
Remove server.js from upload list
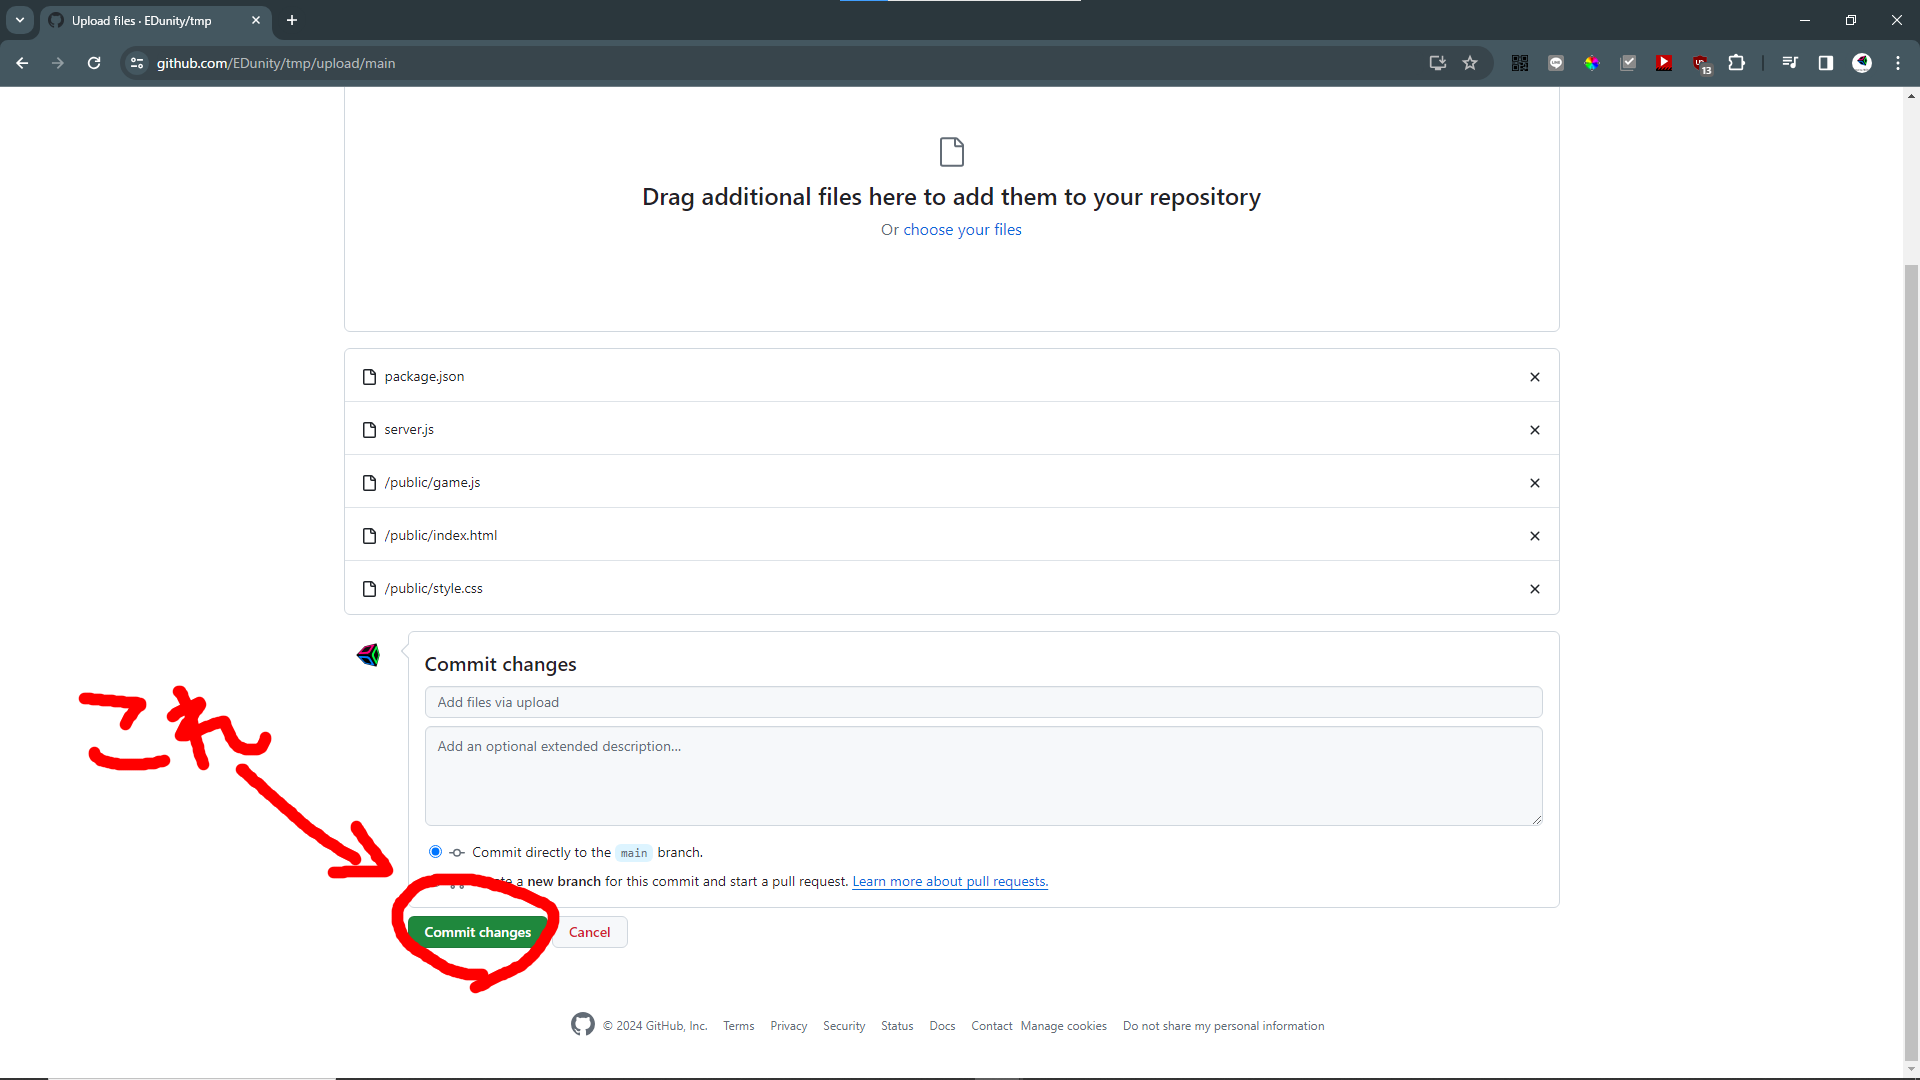pos(1534,430)
